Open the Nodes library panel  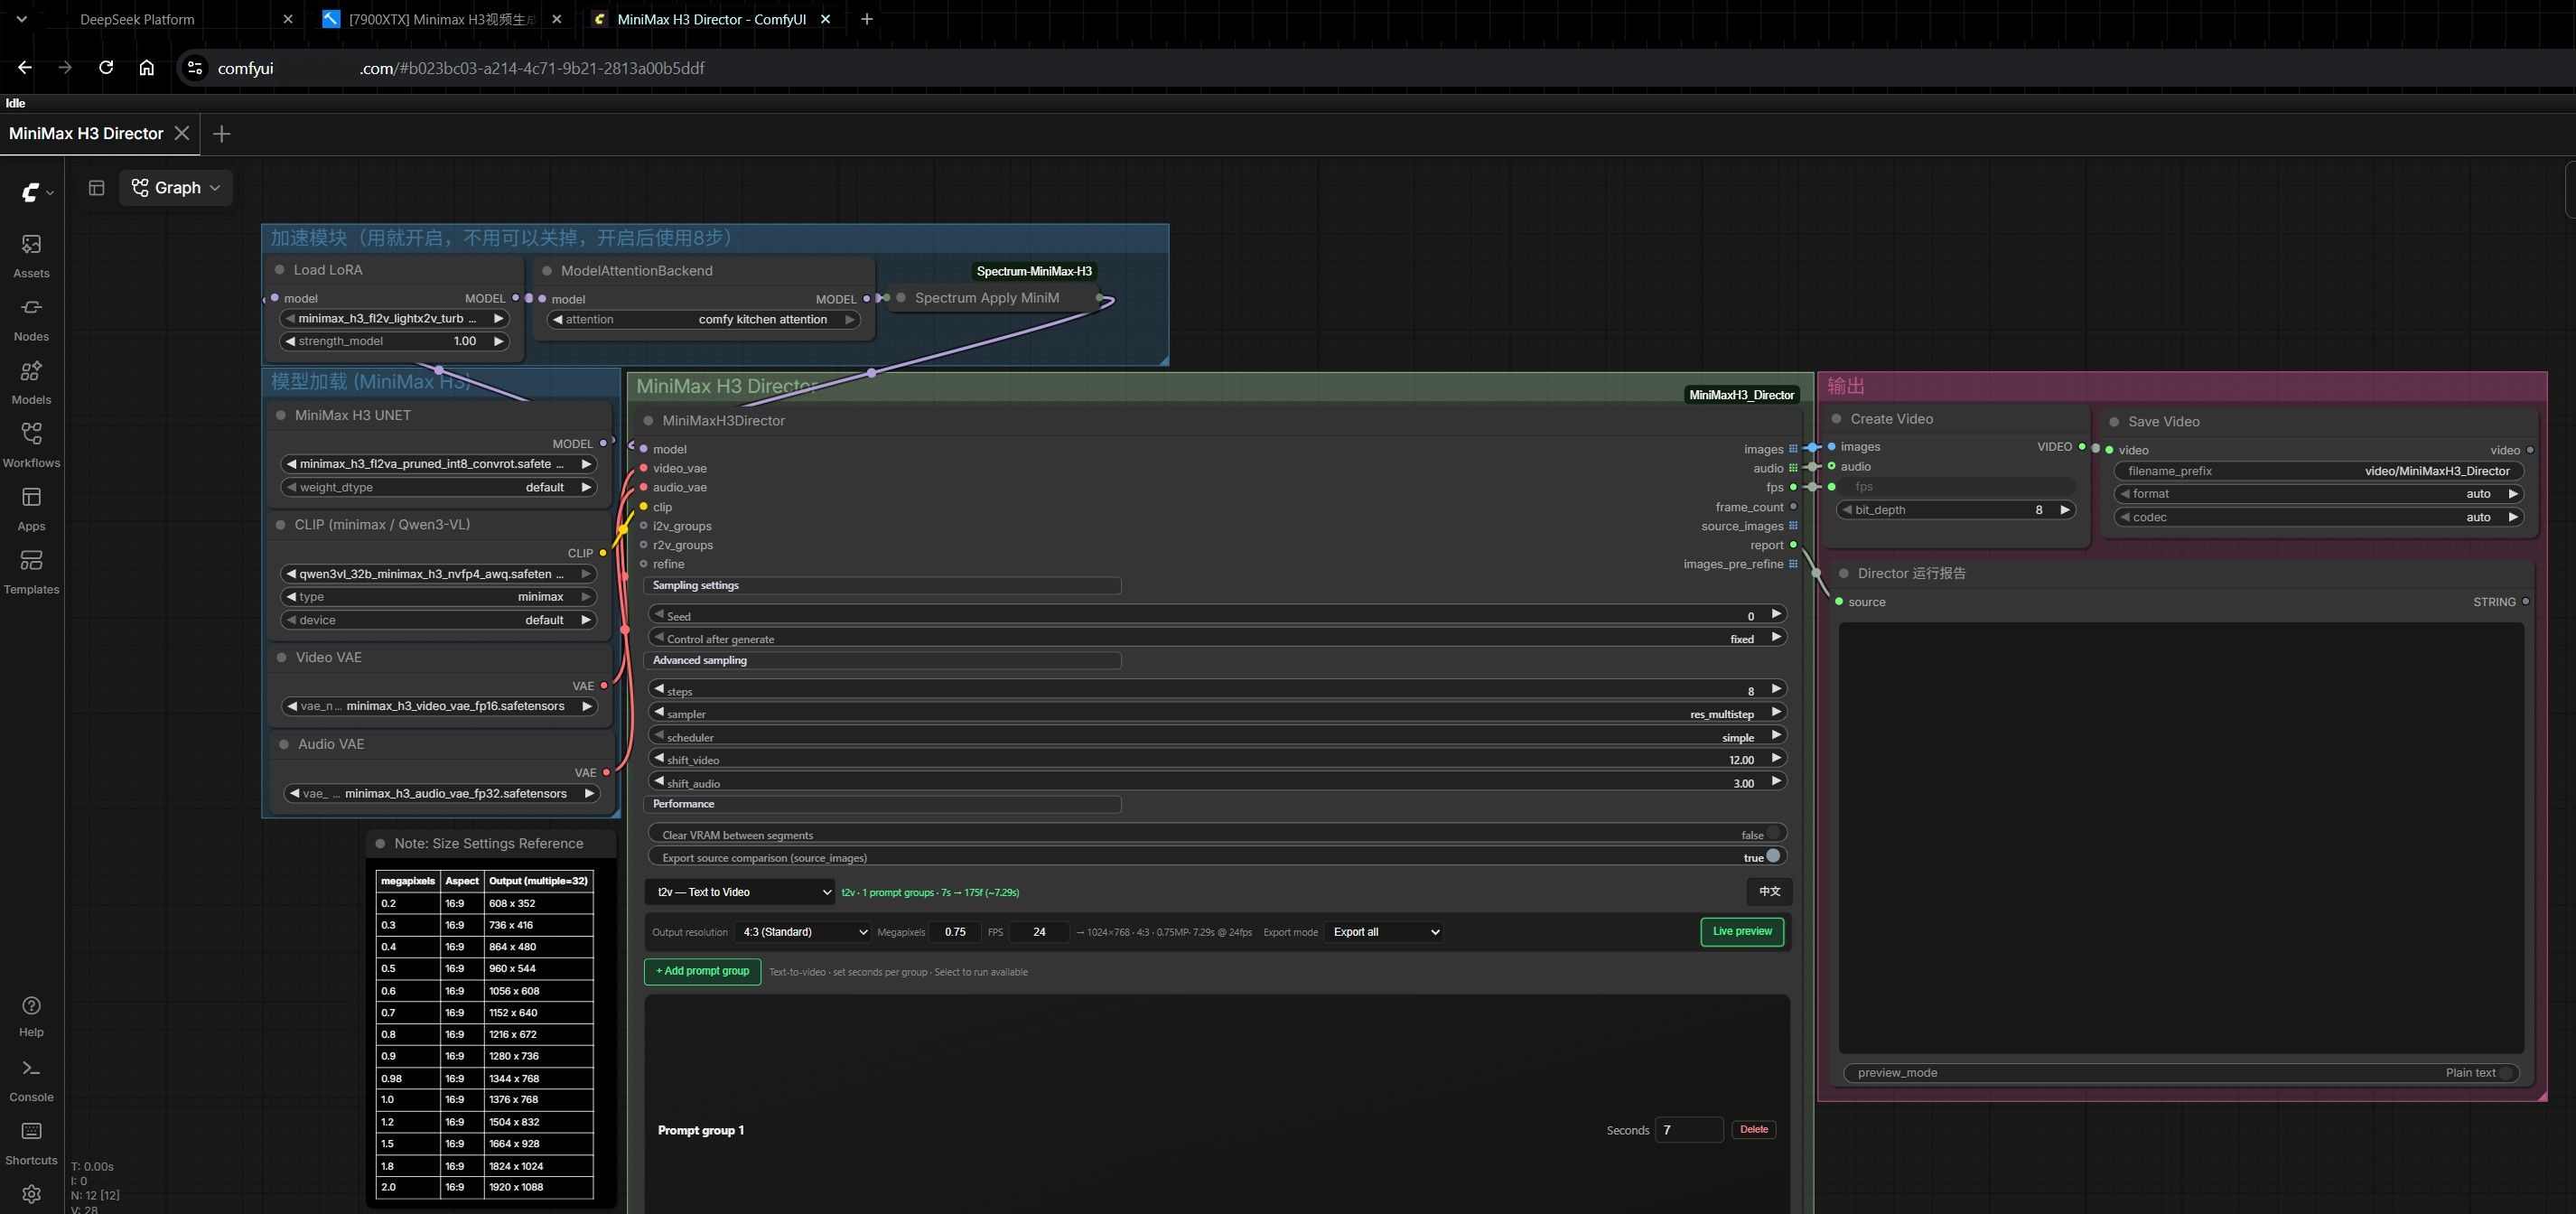[31, 319]
